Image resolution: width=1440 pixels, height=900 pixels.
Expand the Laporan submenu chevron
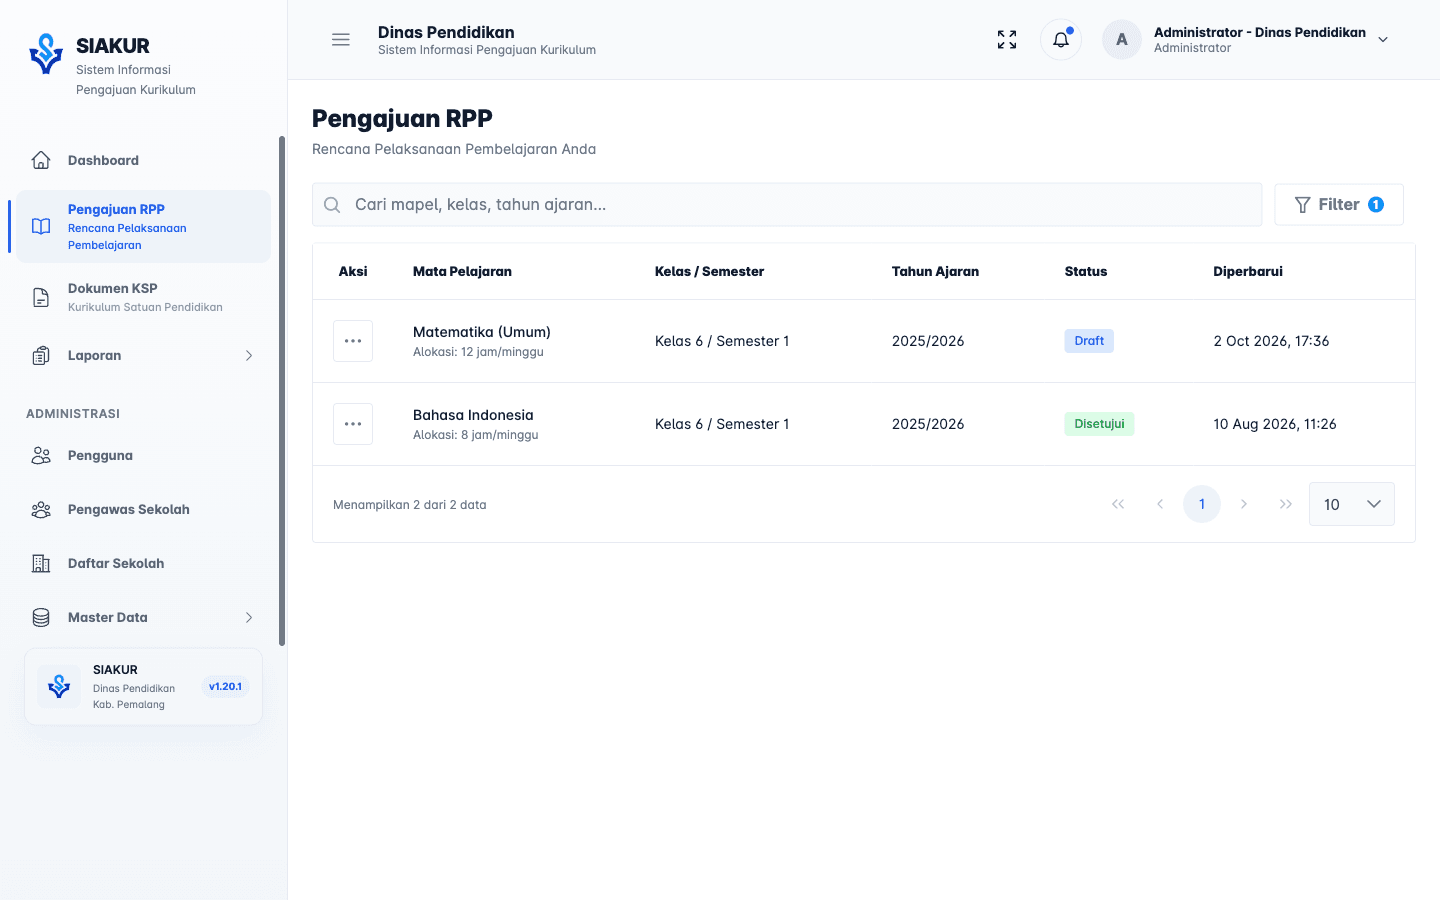(x=249, y=356)
